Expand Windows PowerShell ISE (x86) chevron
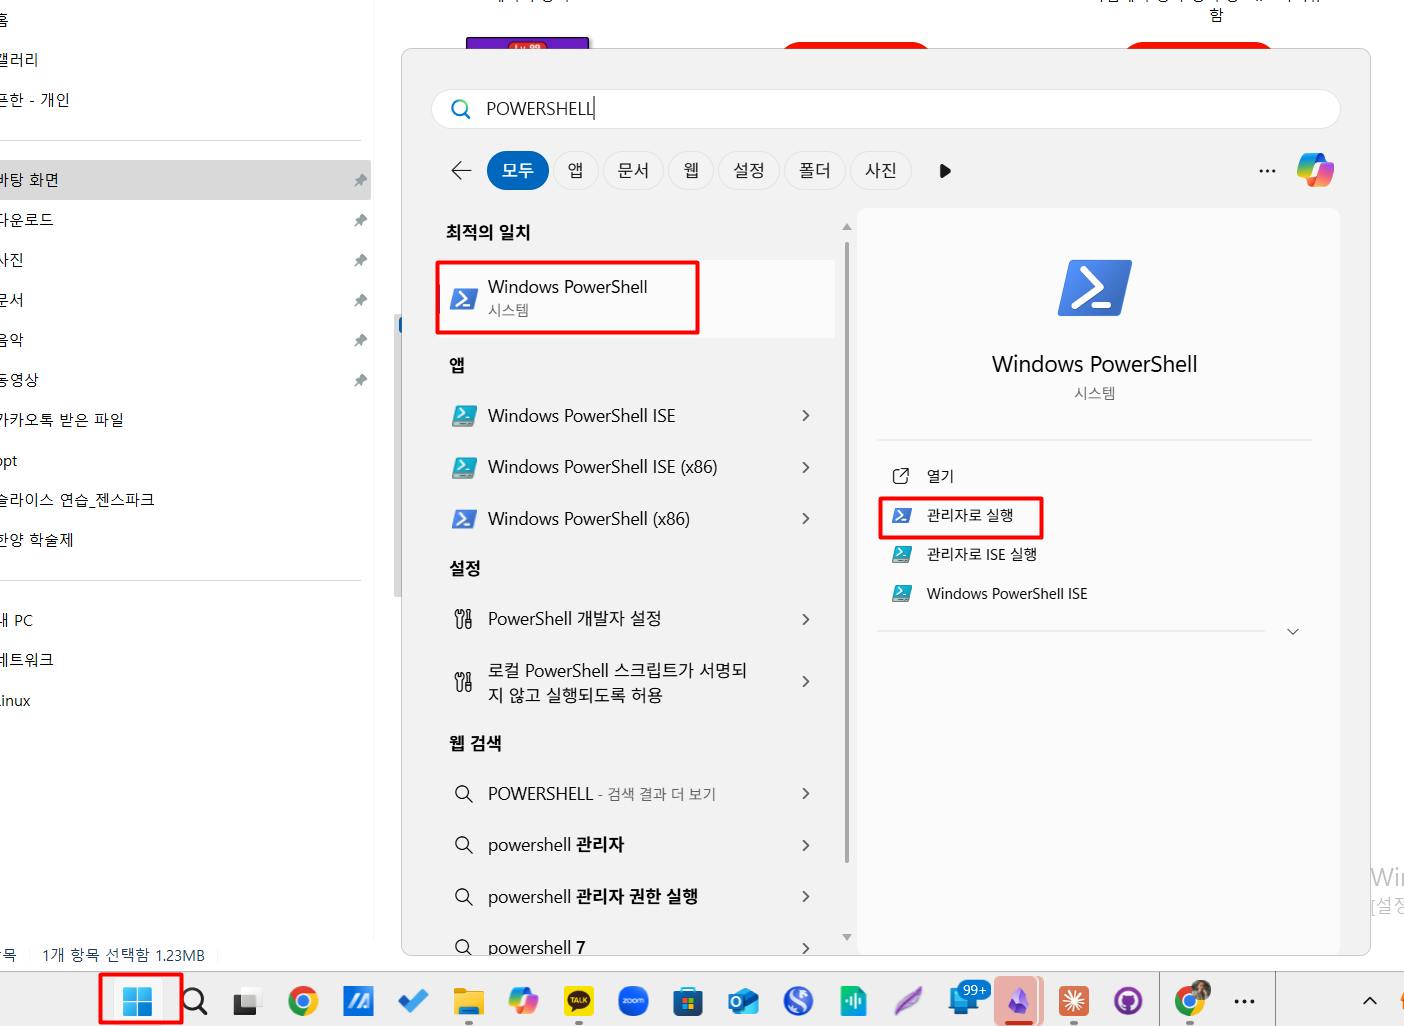The height and width of the screenshot is (1026, 1404). pyautogui.click(x=806, y=467)
